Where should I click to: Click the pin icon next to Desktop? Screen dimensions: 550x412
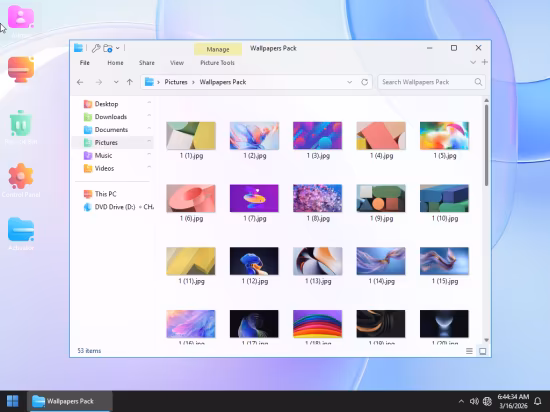point(149,103)
